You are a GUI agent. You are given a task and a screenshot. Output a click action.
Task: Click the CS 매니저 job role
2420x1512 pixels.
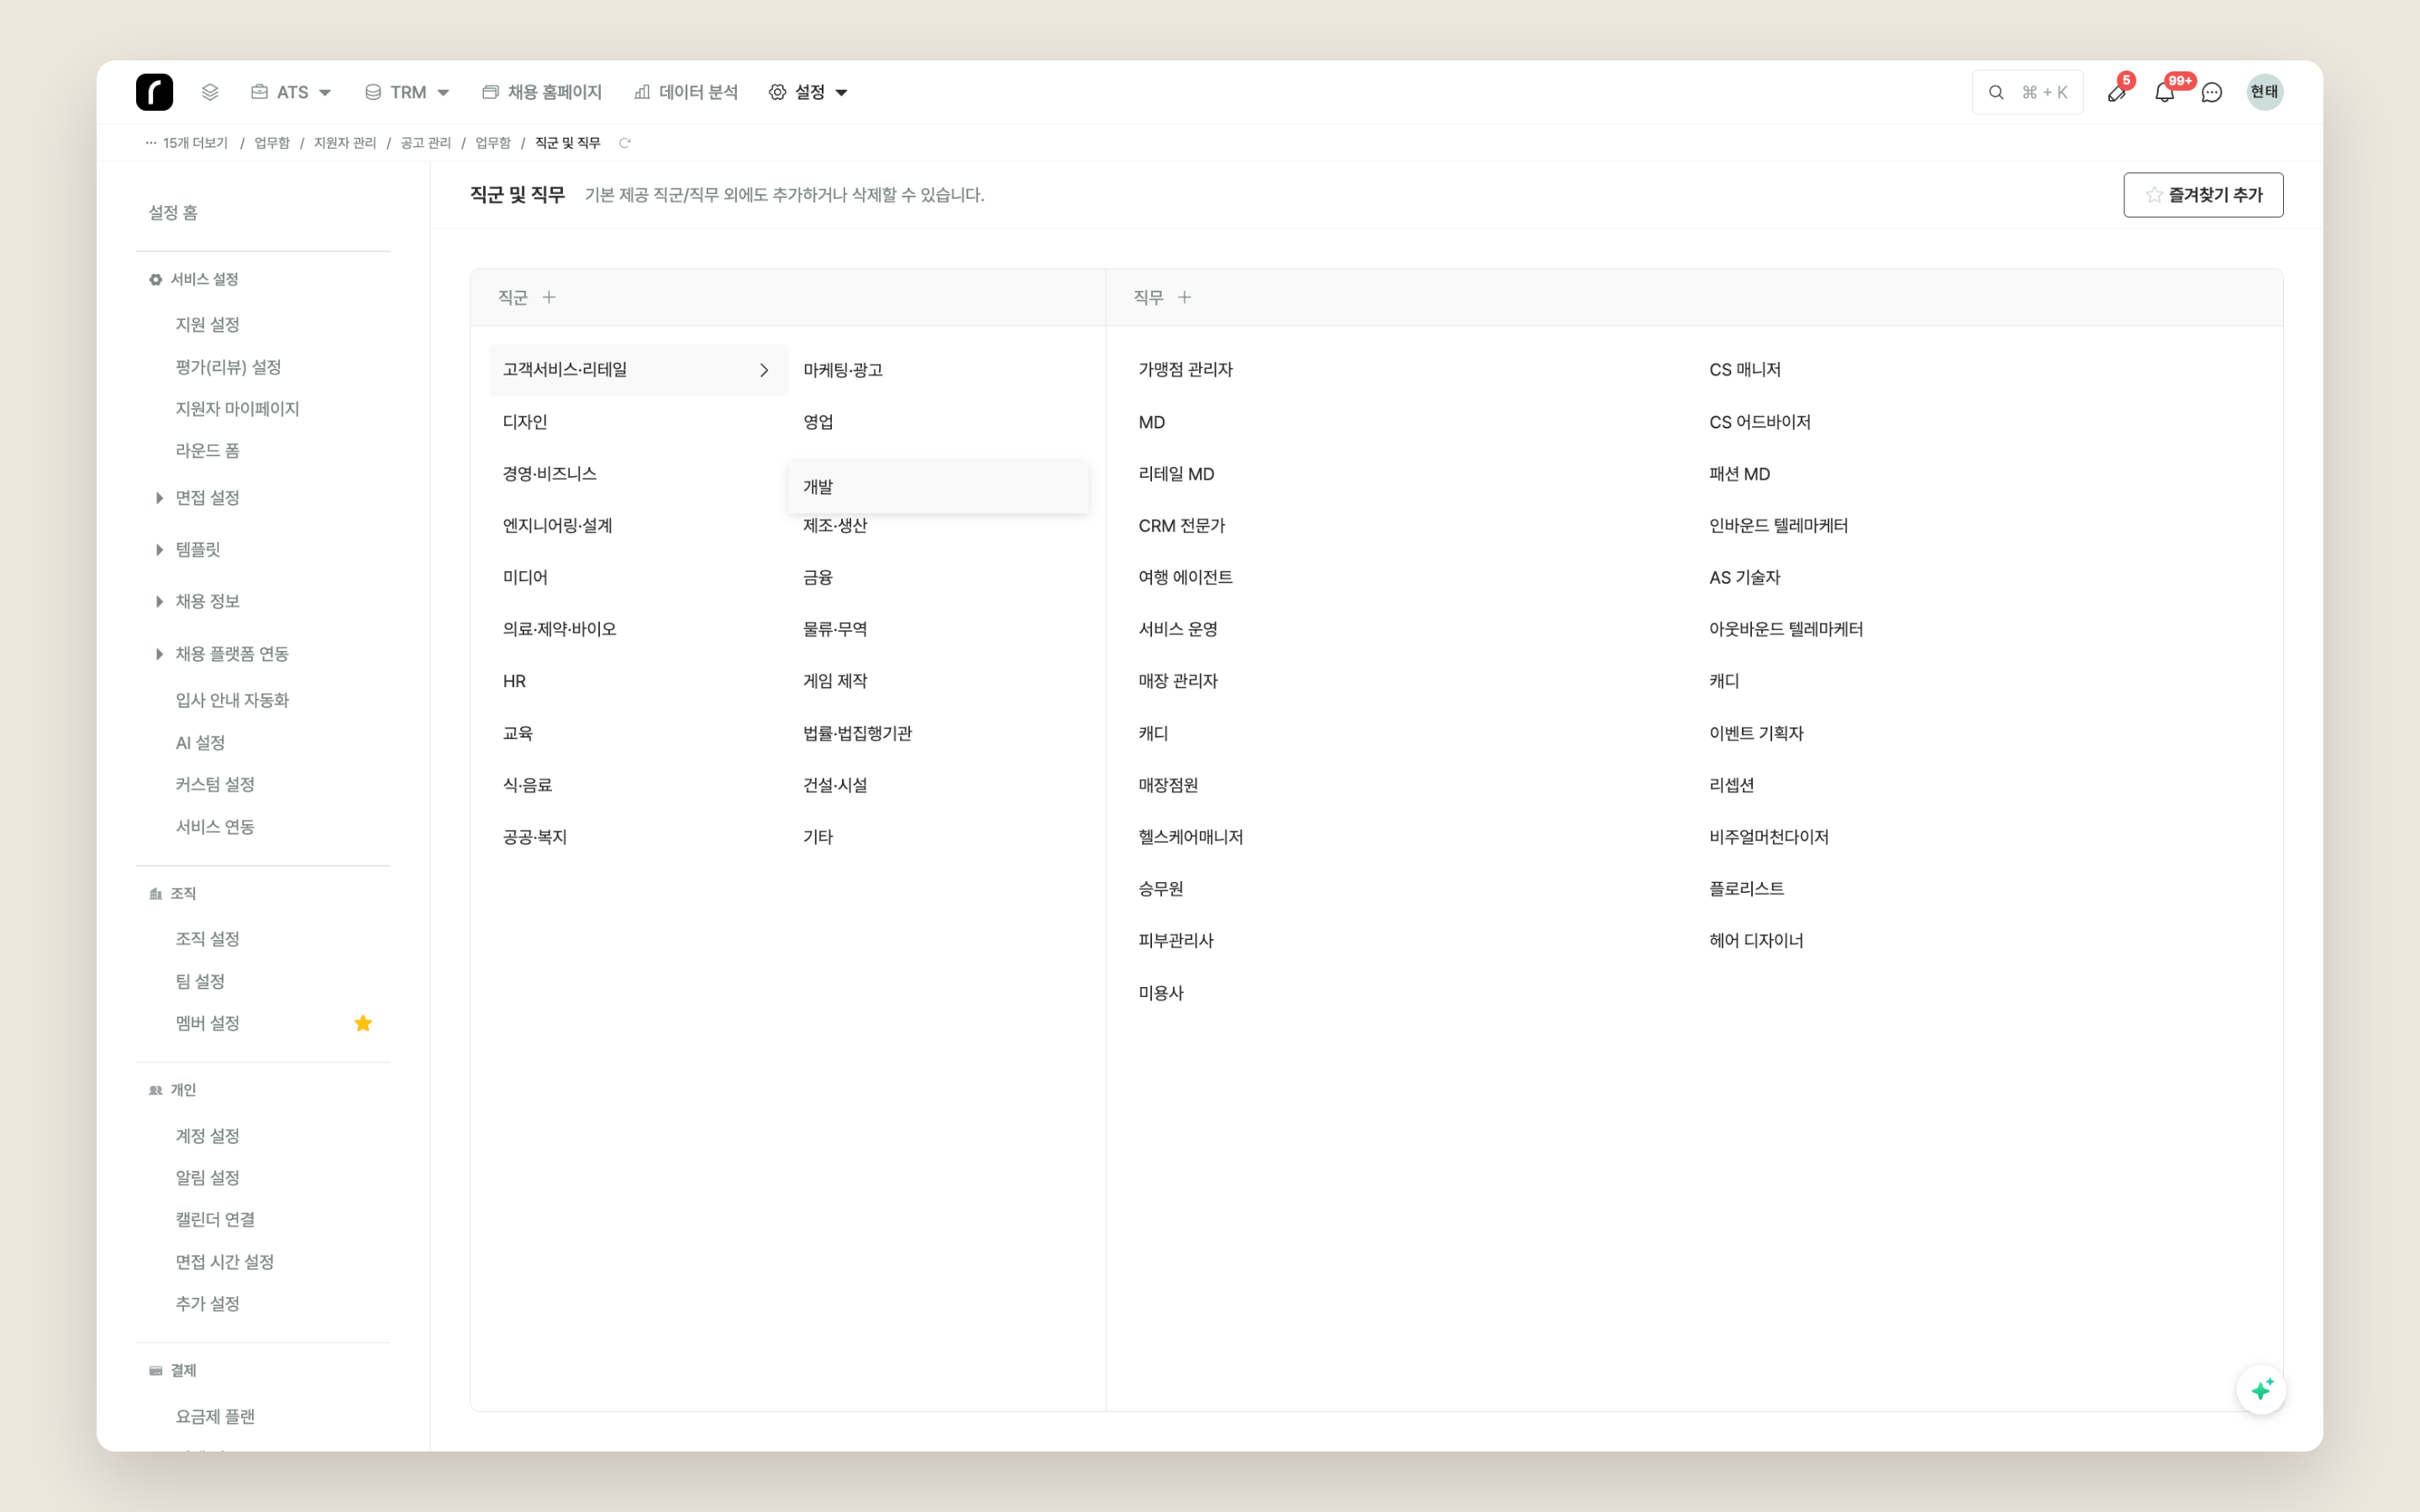[1744, 370]
